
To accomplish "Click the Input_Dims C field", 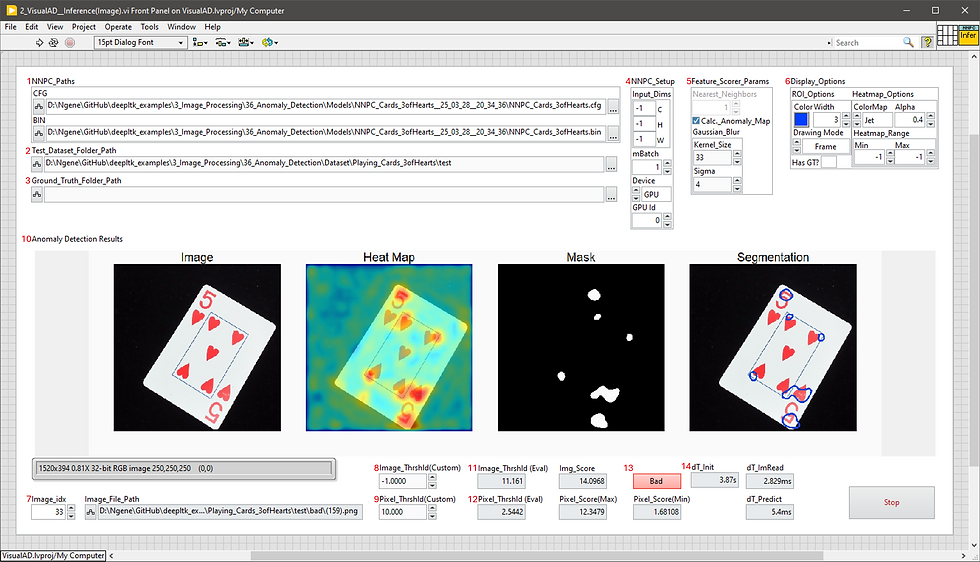I will tap(644, 109).
